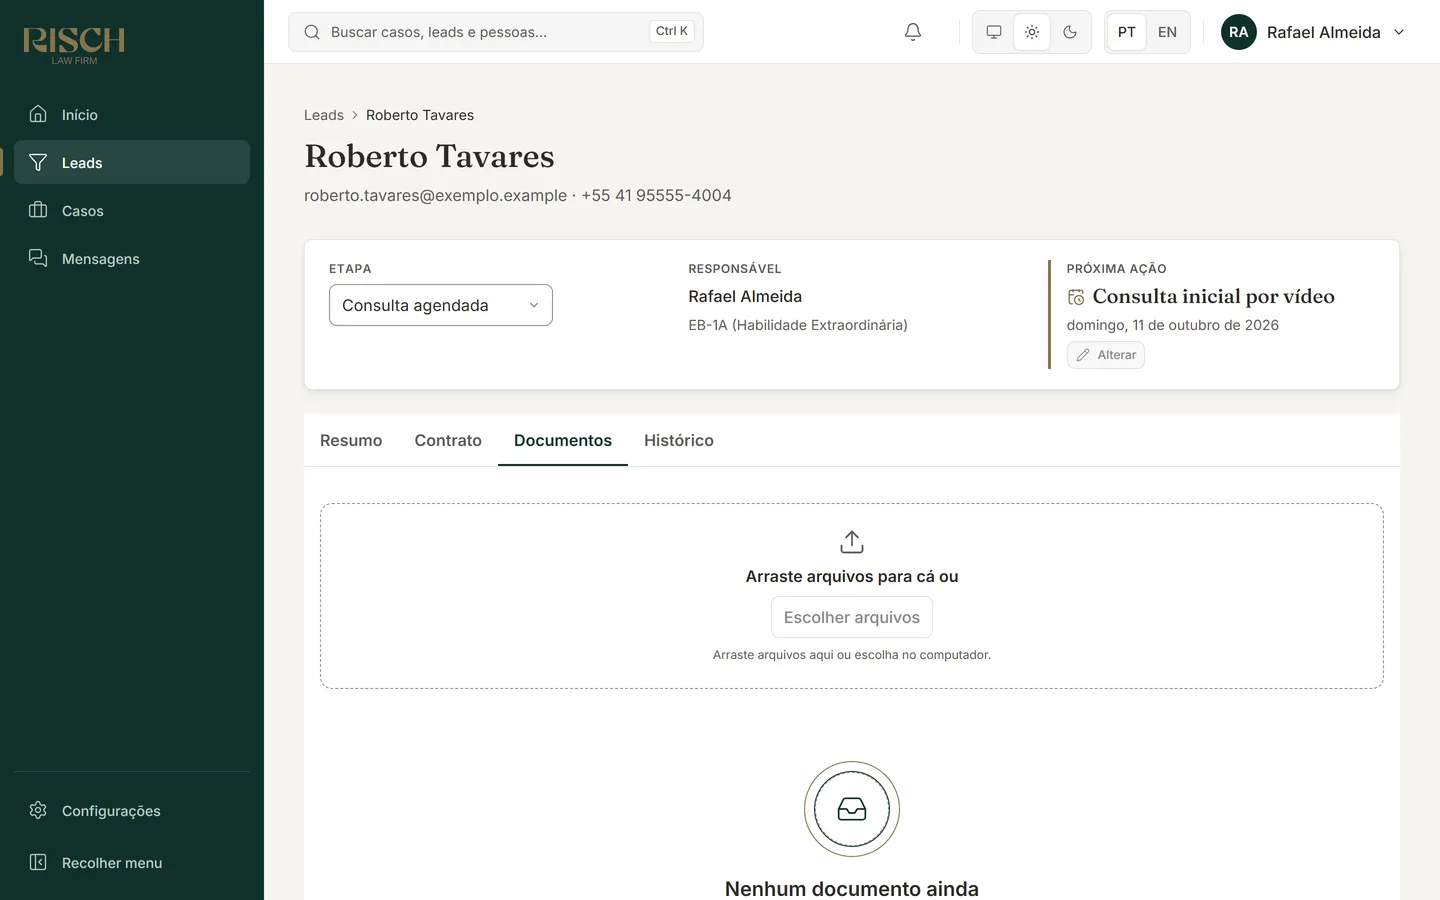Click the date domingo, 11 de outubro de 2026
Image resolution: width=1440 pixels, height=900 pixels.
[1173, 325]
